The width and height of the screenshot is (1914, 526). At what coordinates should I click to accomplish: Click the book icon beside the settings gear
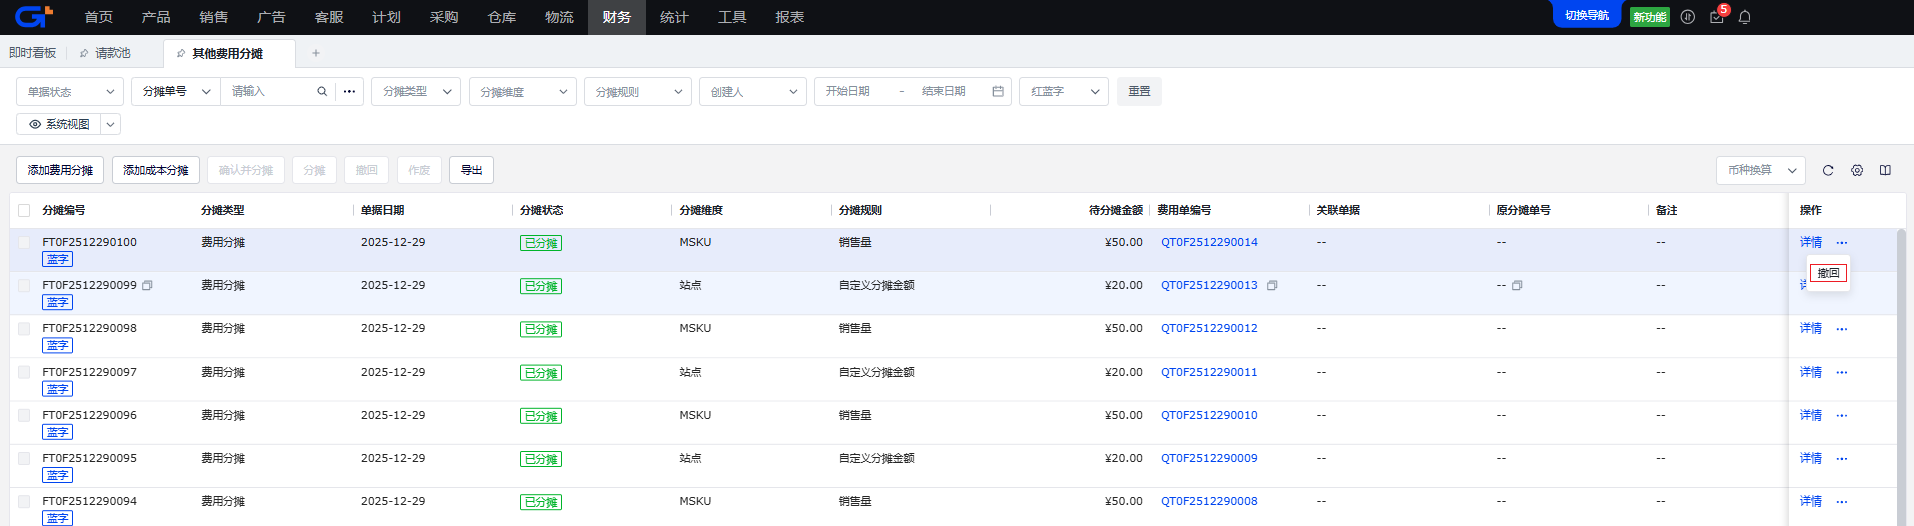1885,170
